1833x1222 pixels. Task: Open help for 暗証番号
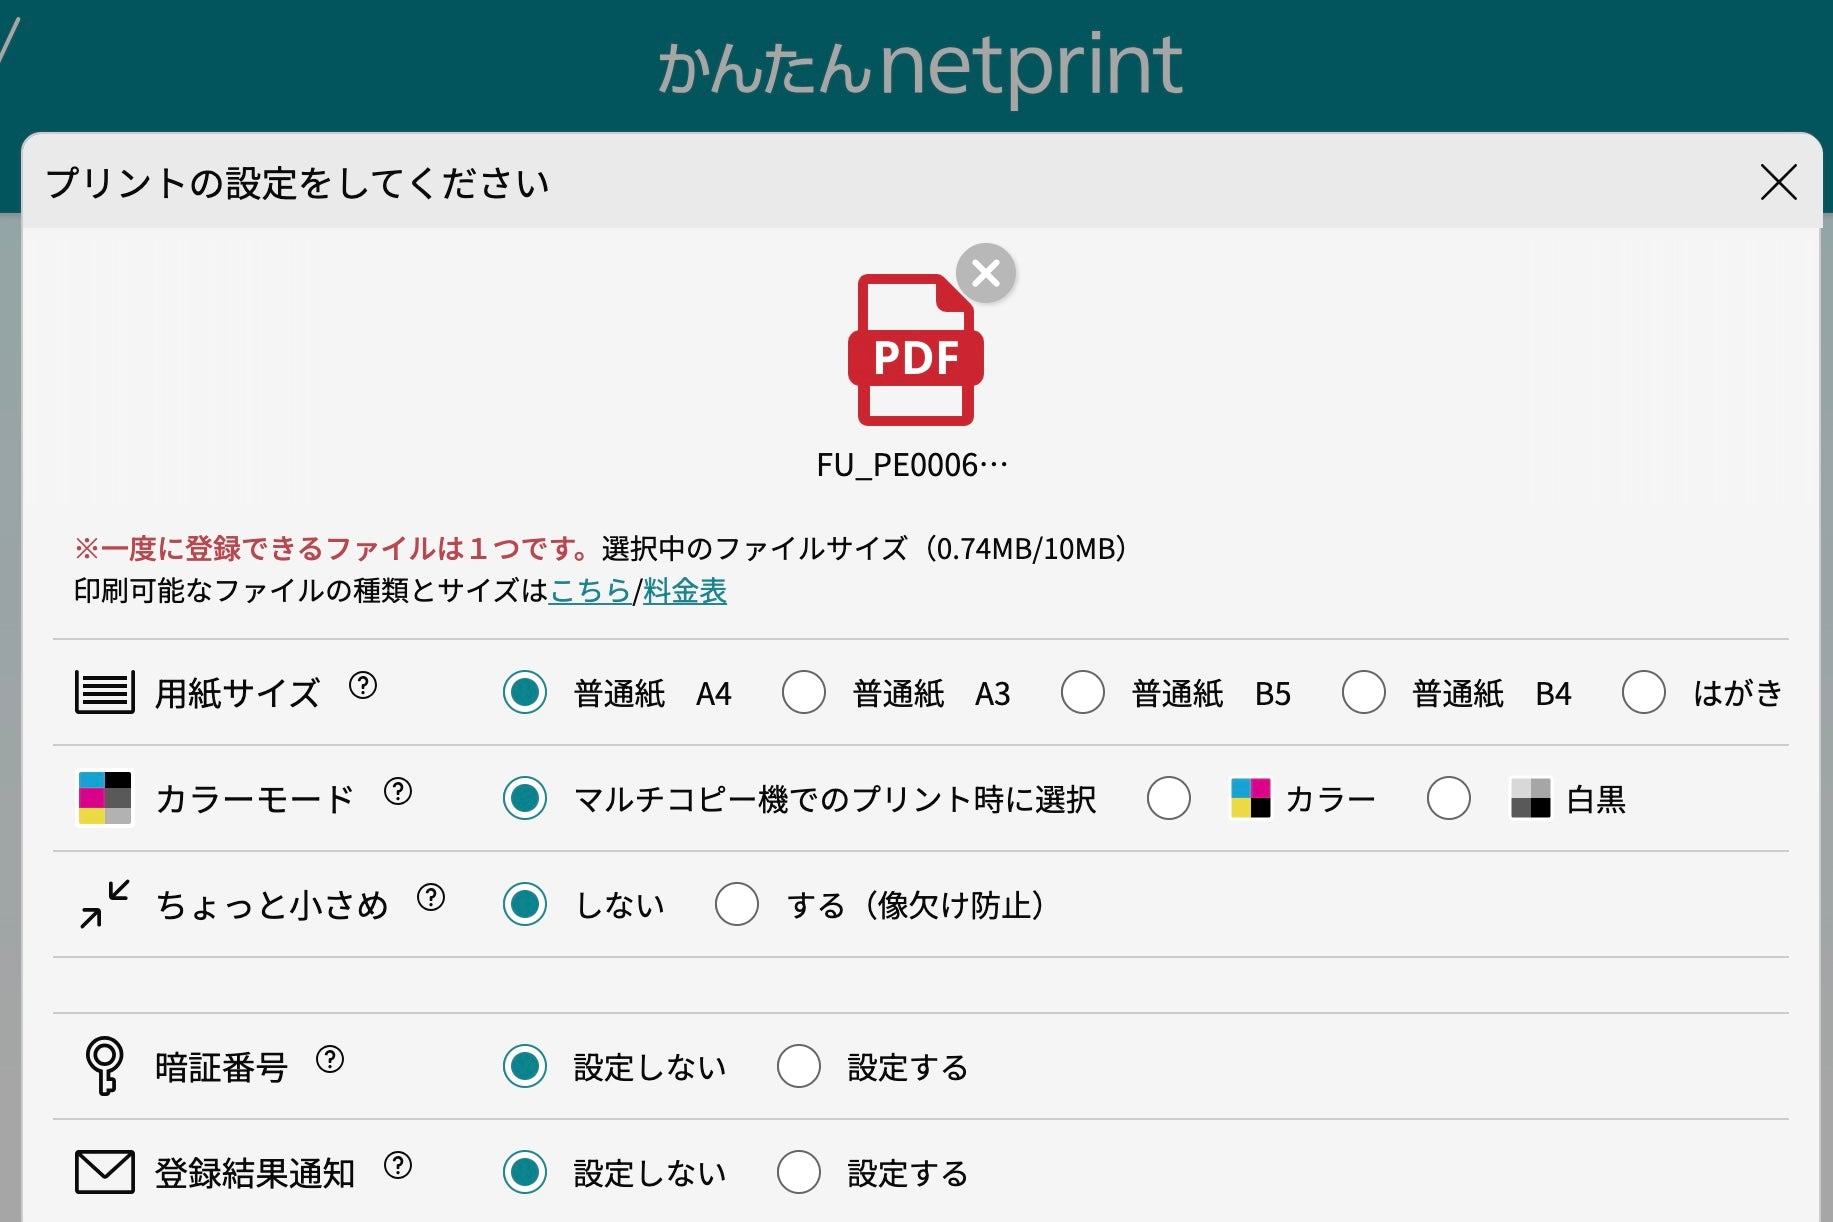330,1060
